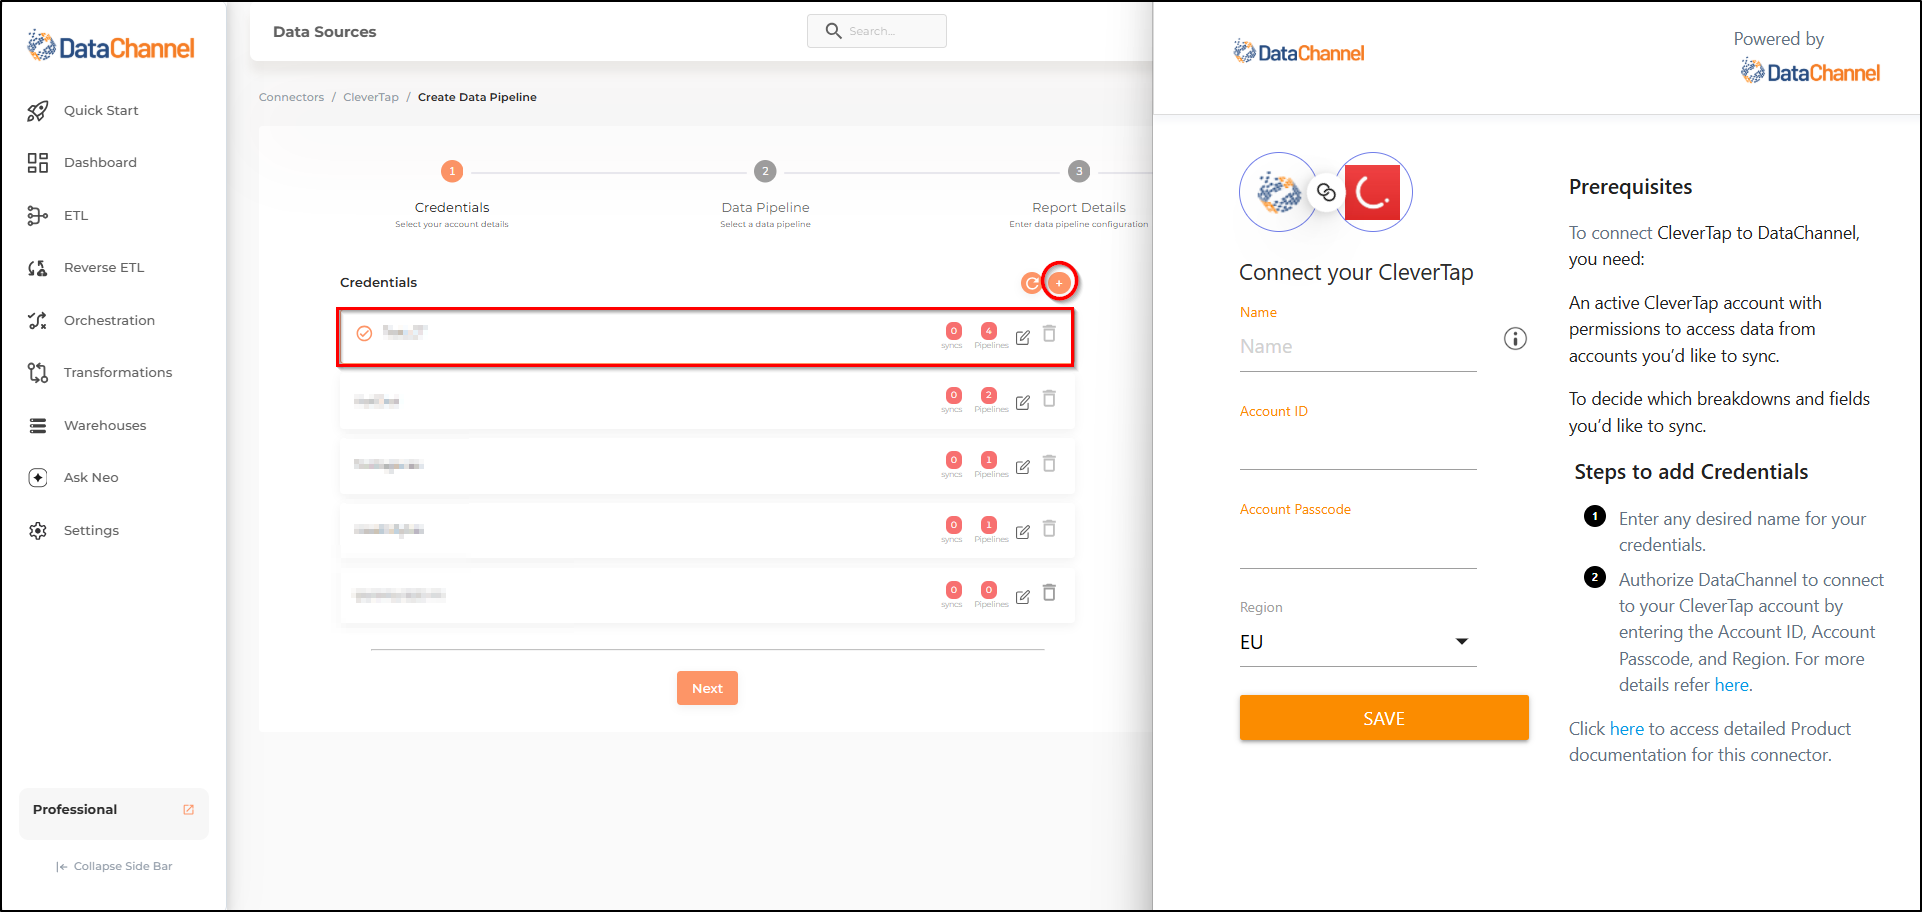
Task: Collapse Side Bar
Action: (114, 866)
